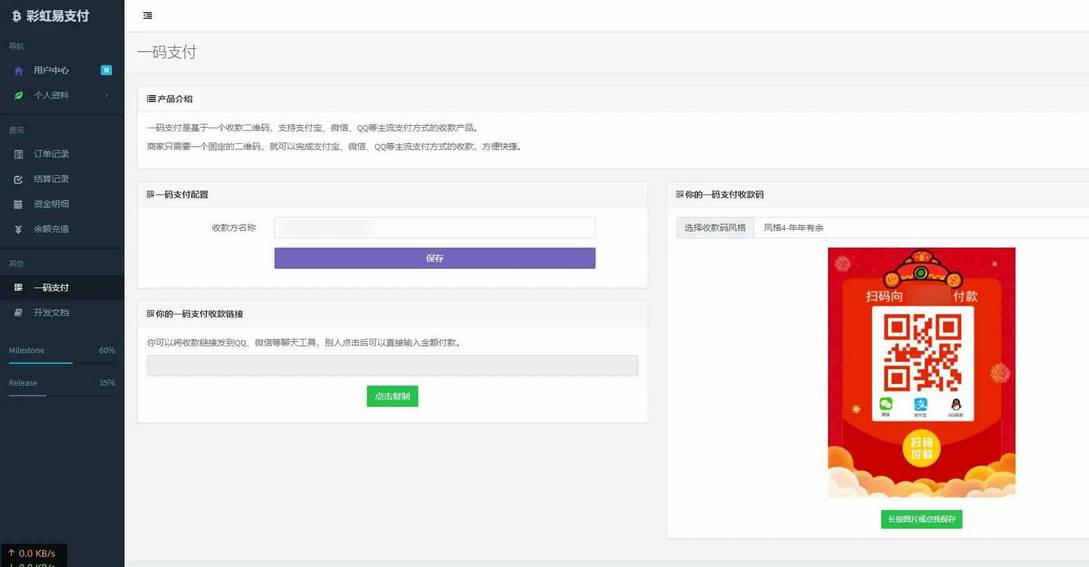The image size is (1089, 567).
Task: Click the Release 35% value
Action: pos(107,383)
